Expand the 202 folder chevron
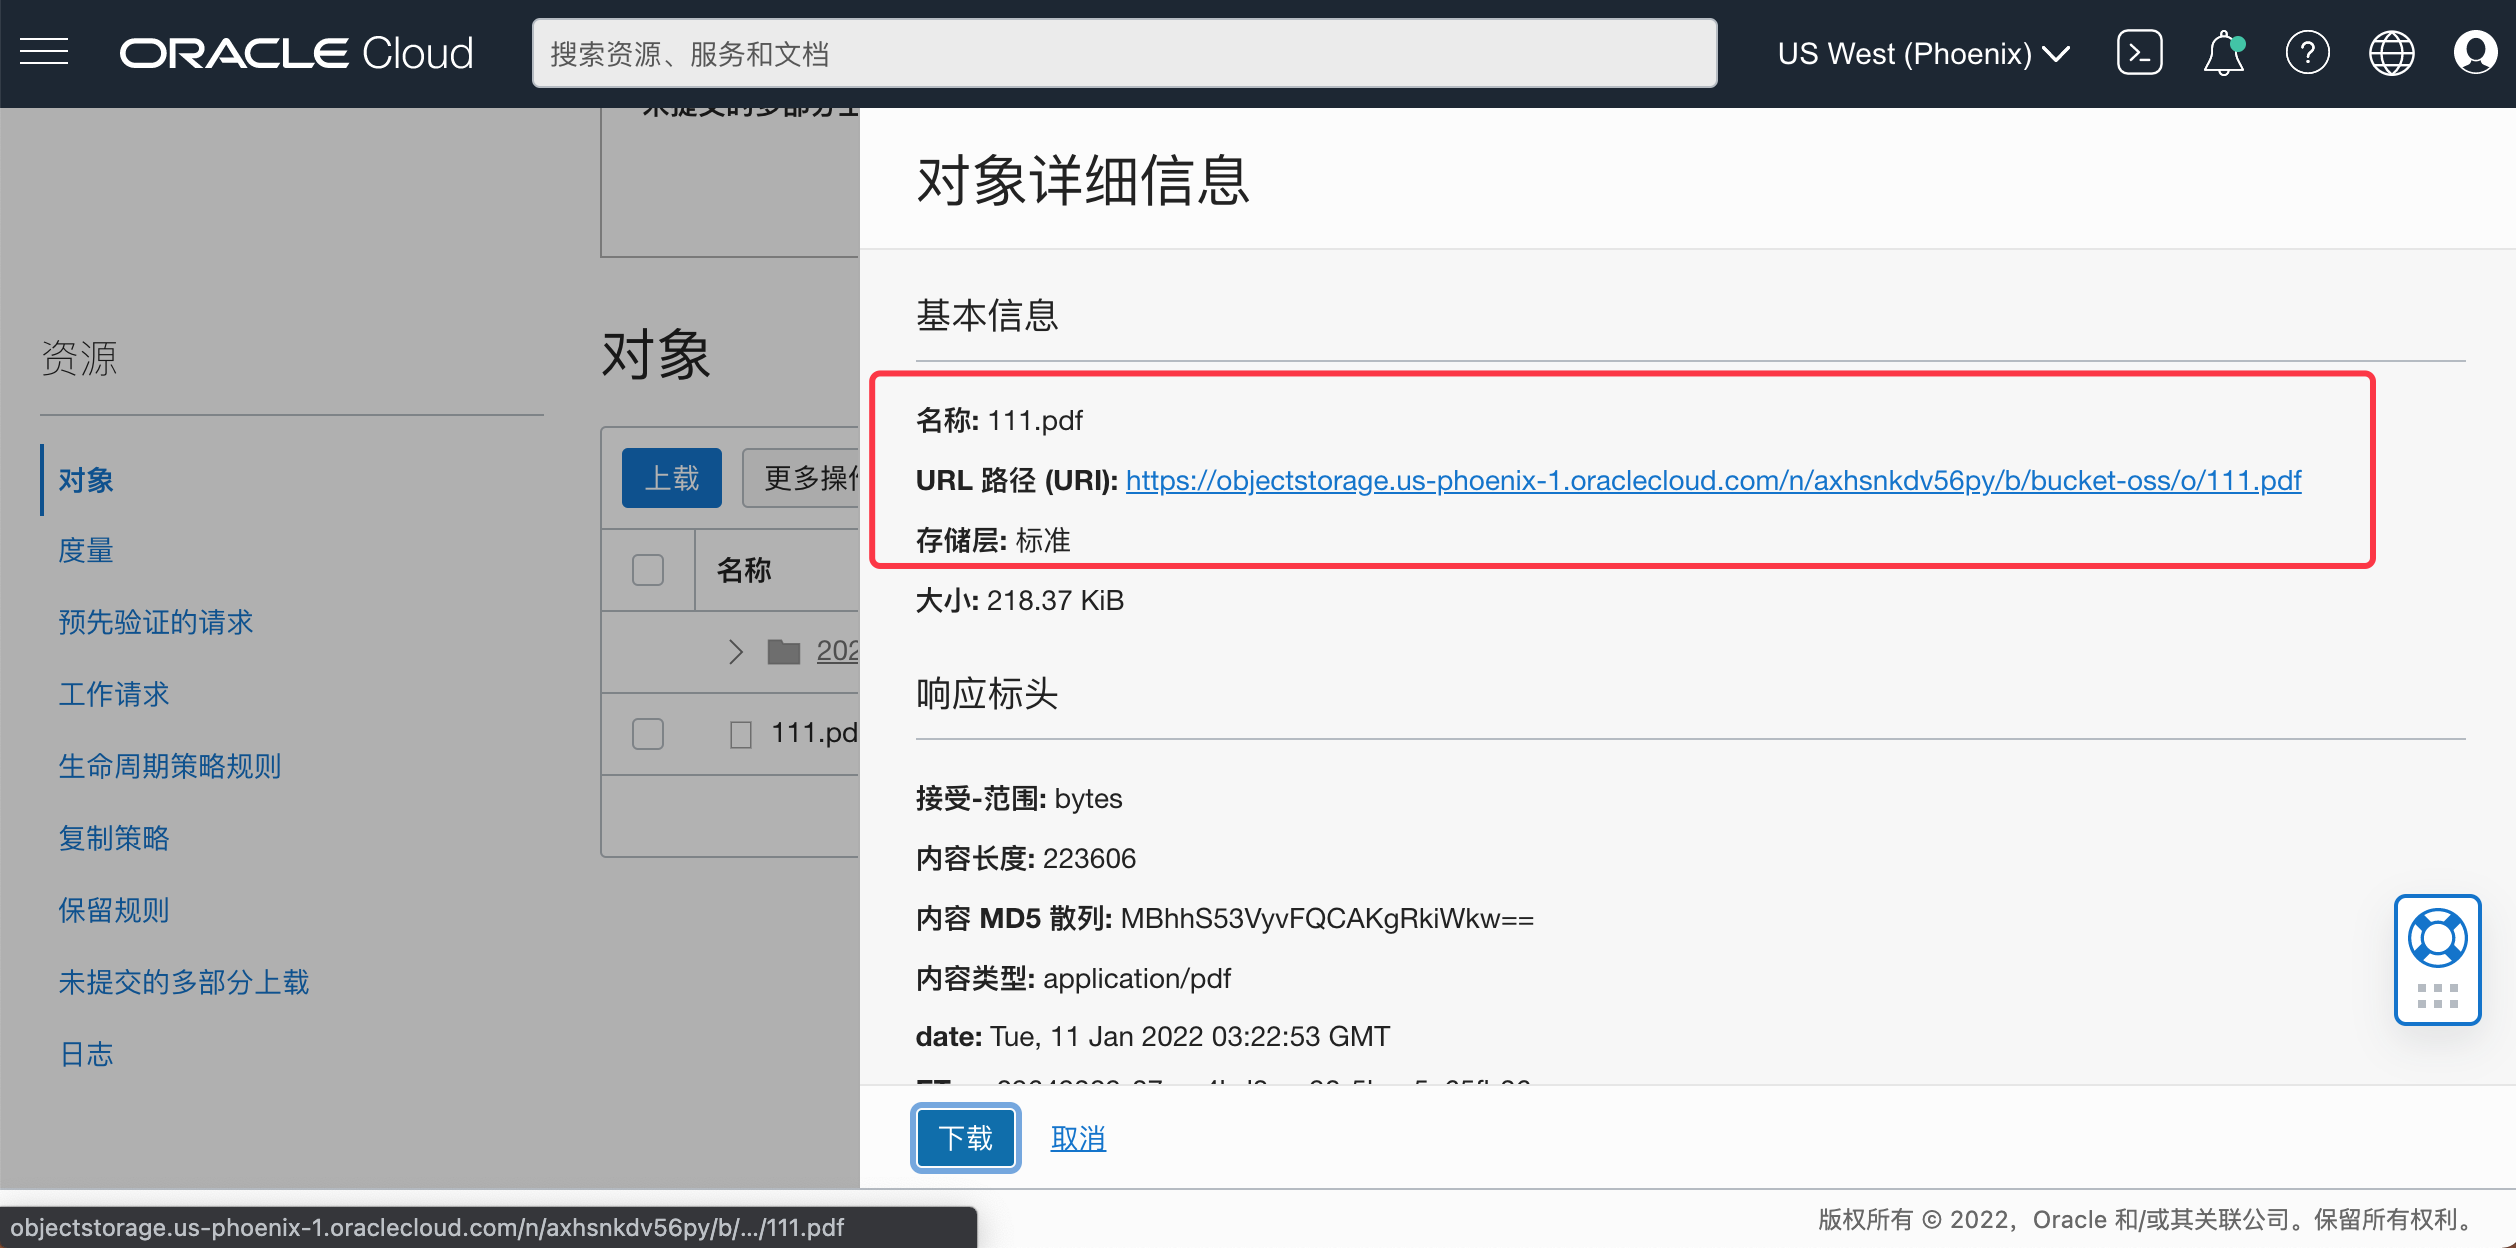Screen dimensions: 2516x1248 point(736,652)
